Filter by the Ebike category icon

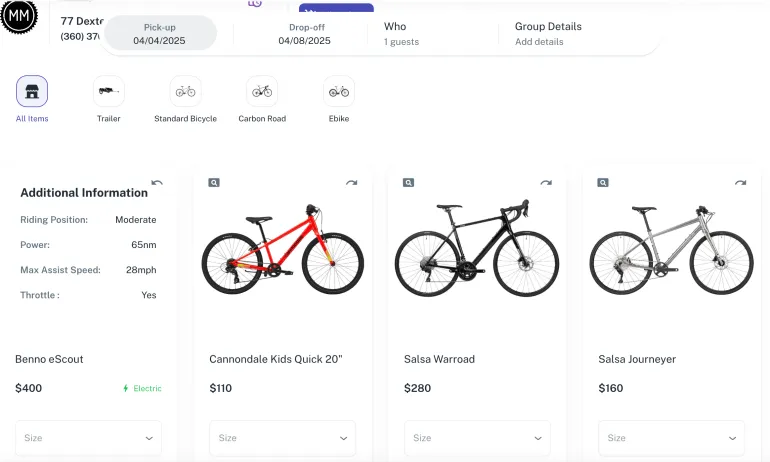339,92
